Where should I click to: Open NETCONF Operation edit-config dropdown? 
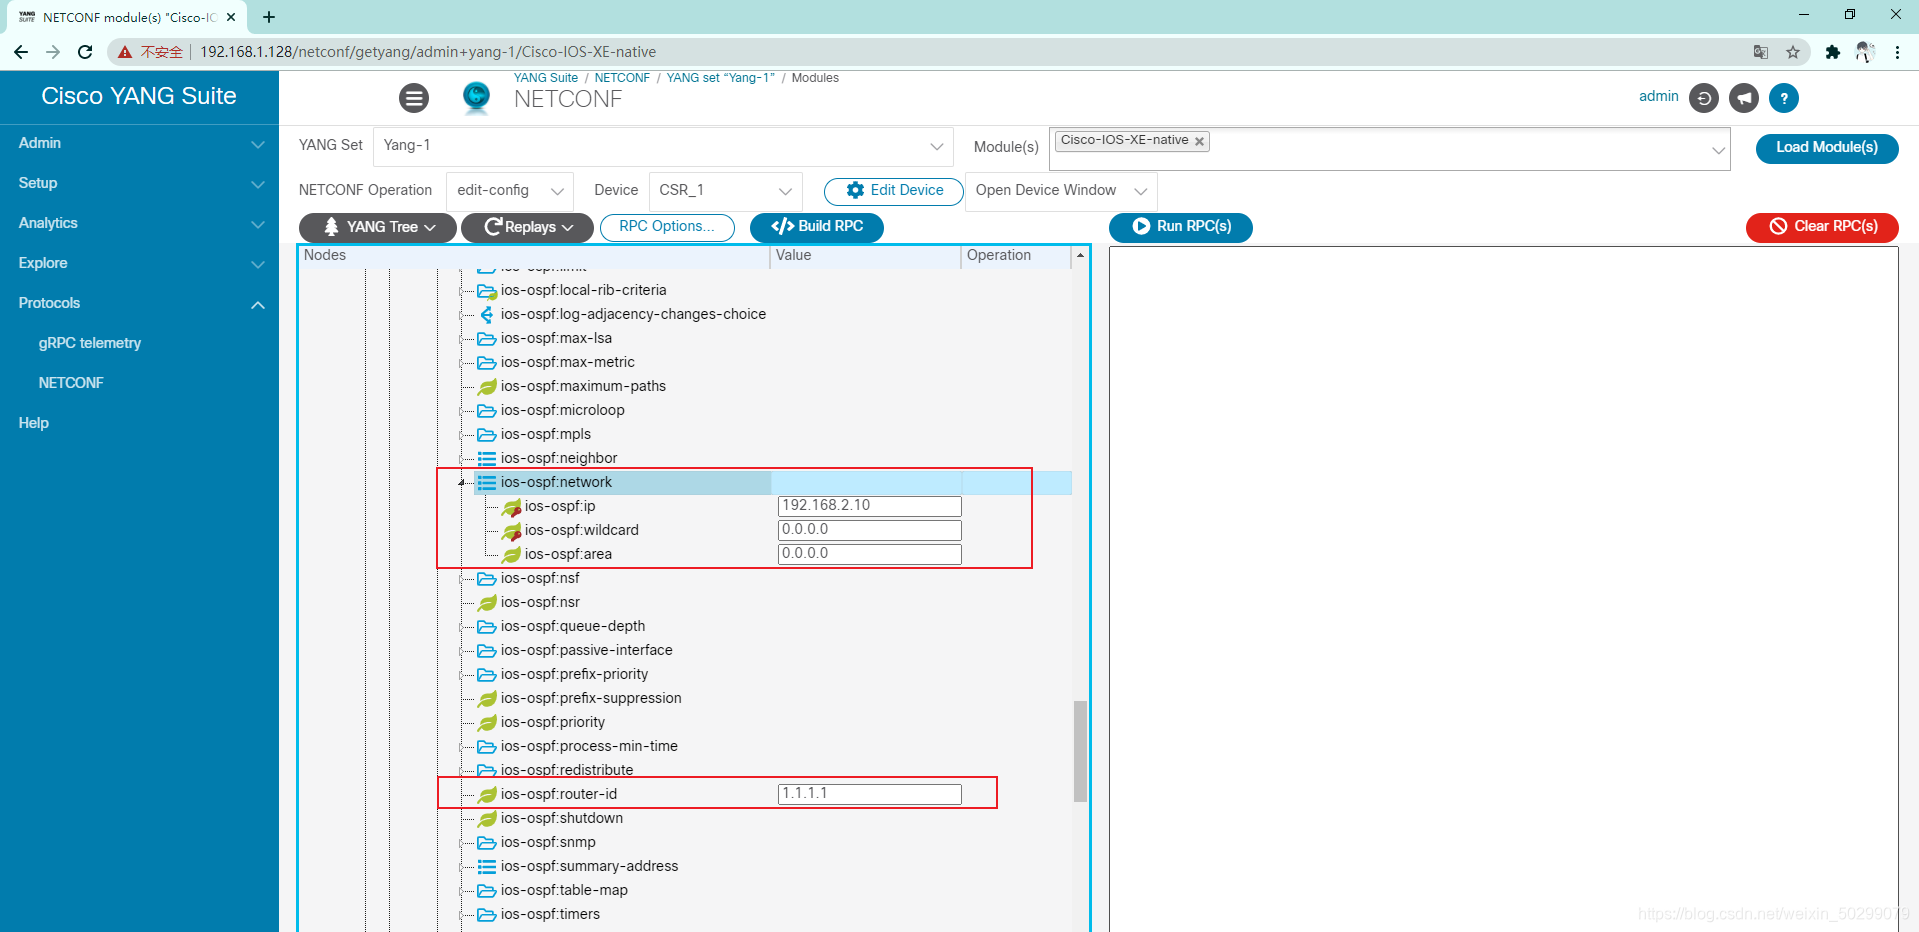click(510, 191)
